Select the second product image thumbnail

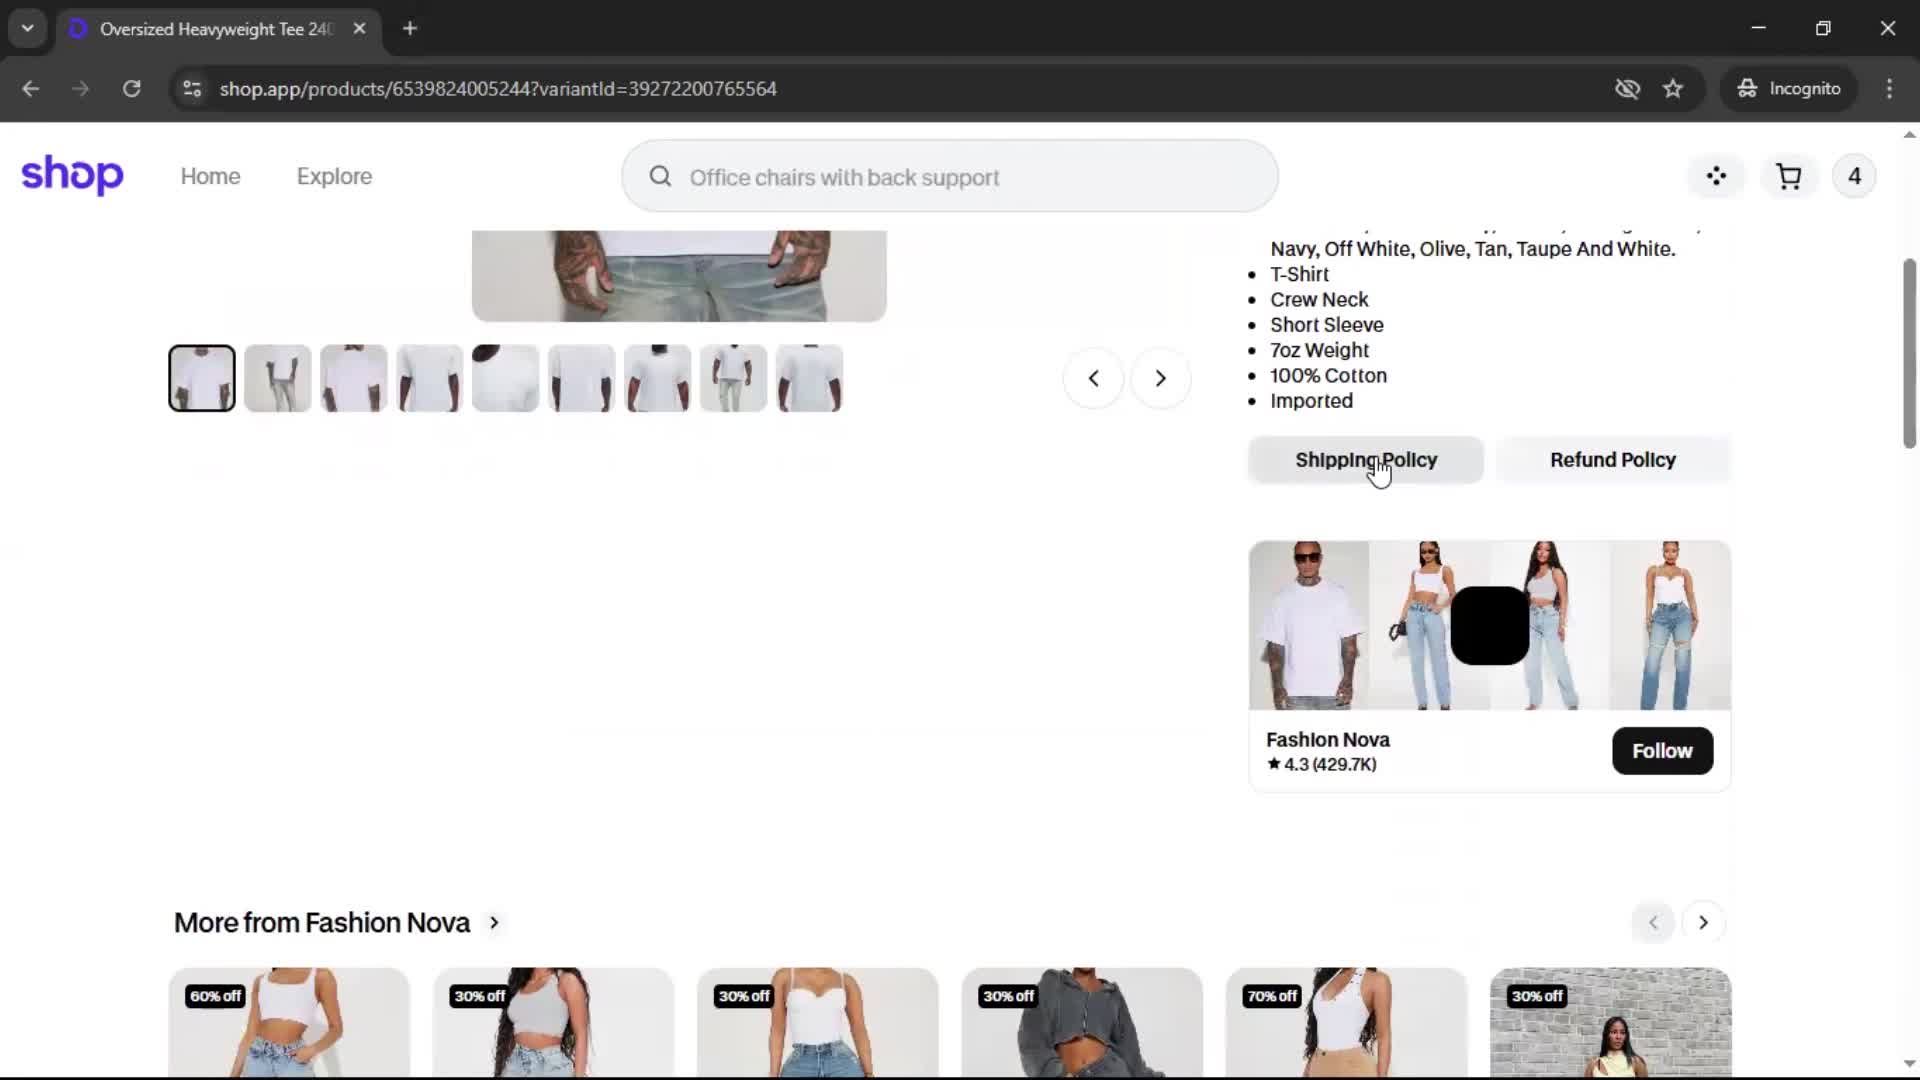pos(278,379)
